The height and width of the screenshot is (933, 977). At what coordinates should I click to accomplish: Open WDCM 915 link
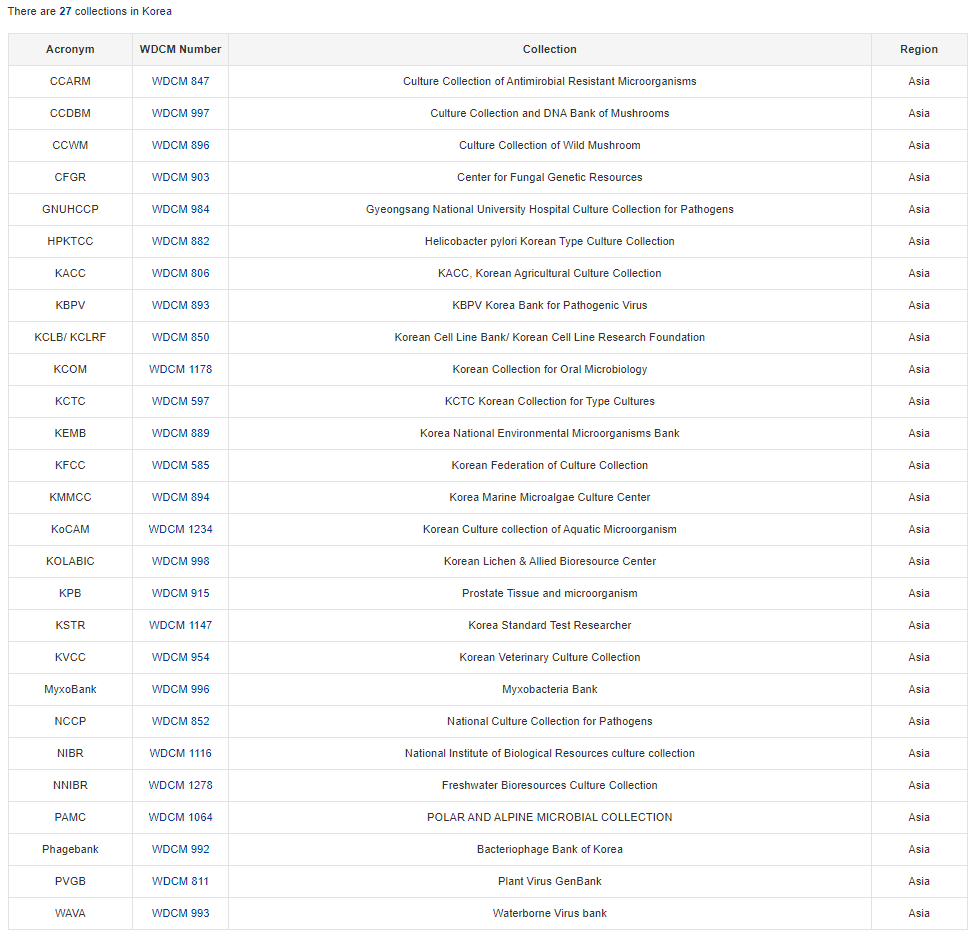(180, 593)
